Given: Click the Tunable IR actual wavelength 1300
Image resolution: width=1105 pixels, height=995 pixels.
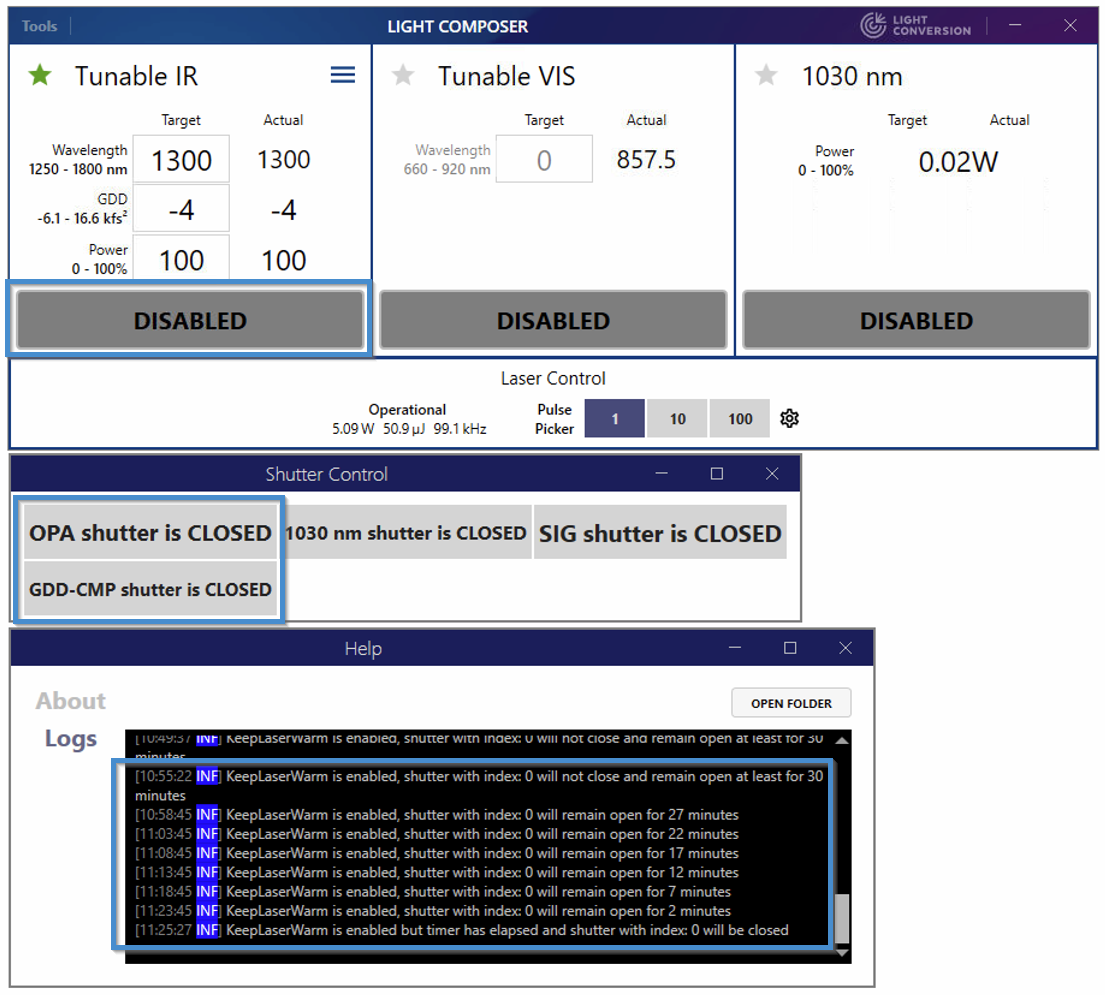Looking at the screenshot, I should coord(283,160).
